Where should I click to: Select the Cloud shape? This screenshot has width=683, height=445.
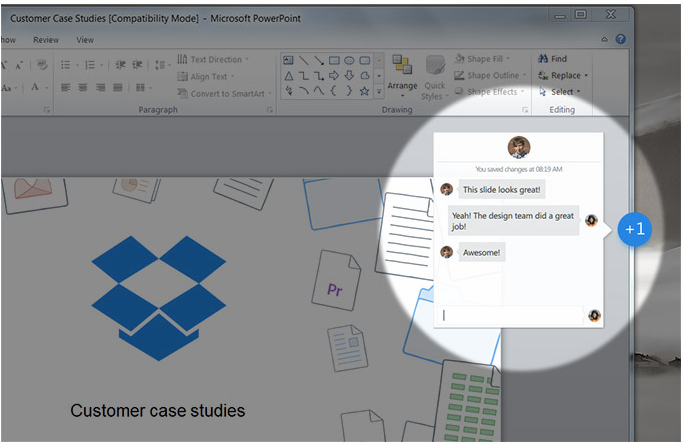(x=365, y=76)
